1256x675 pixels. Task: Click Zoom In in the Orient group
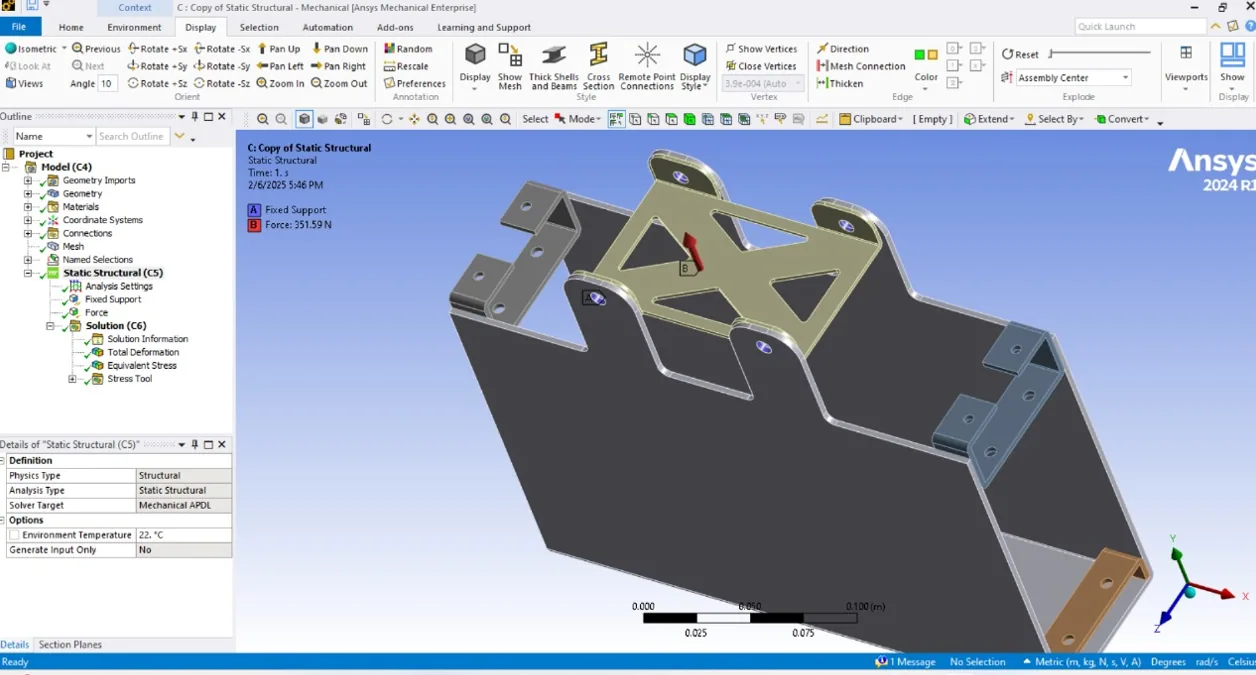click(x=280, y=83)
